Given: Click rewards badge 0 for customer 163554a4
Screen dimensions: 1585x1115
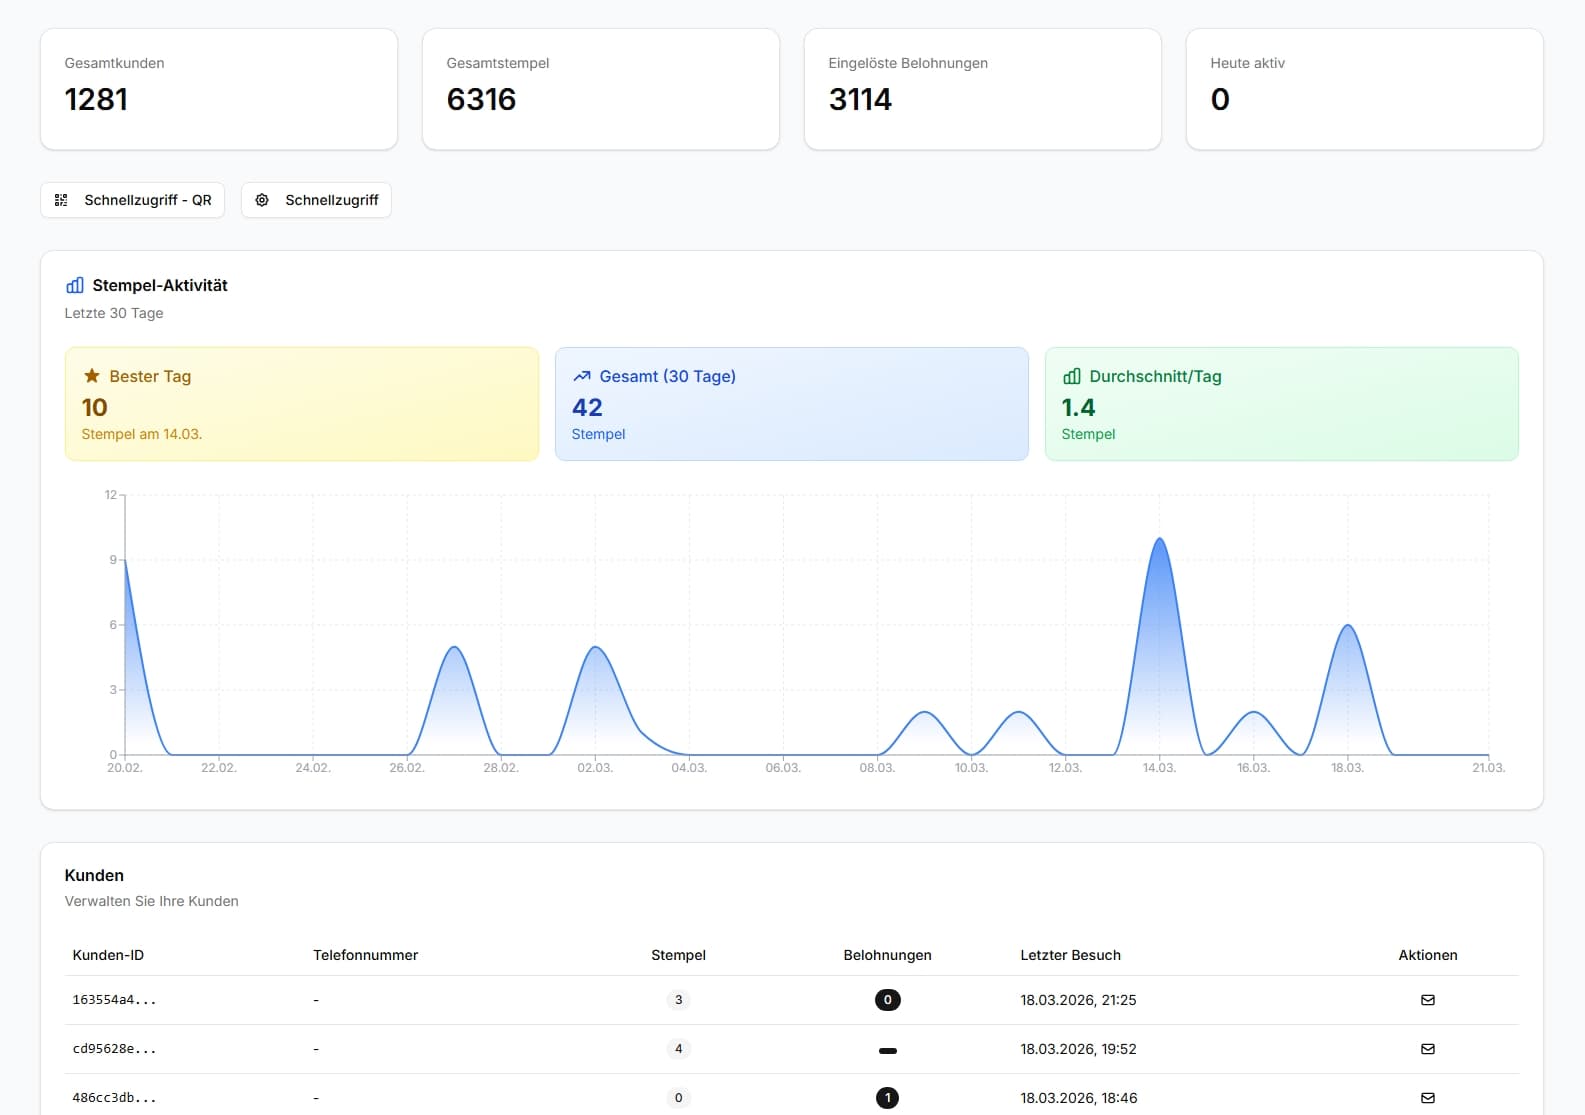Looking at the screenshot, I should pos(888,1000).
